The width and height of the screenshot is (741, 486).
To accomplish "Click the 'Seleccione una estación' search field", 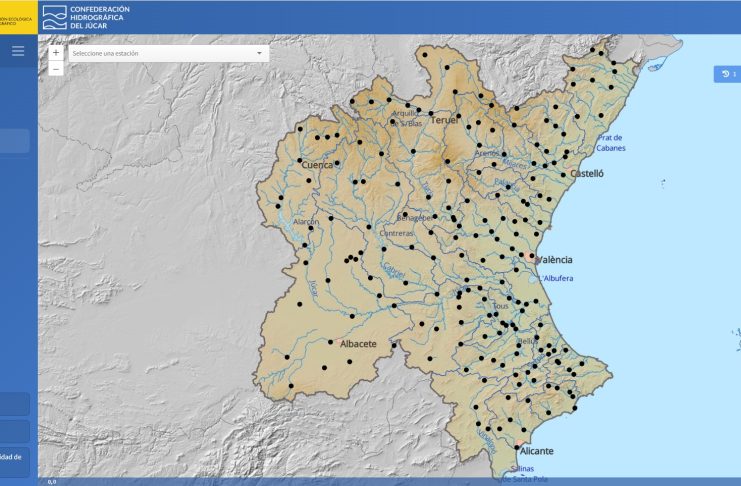I will pyautogui.click(x=160, y=53).
